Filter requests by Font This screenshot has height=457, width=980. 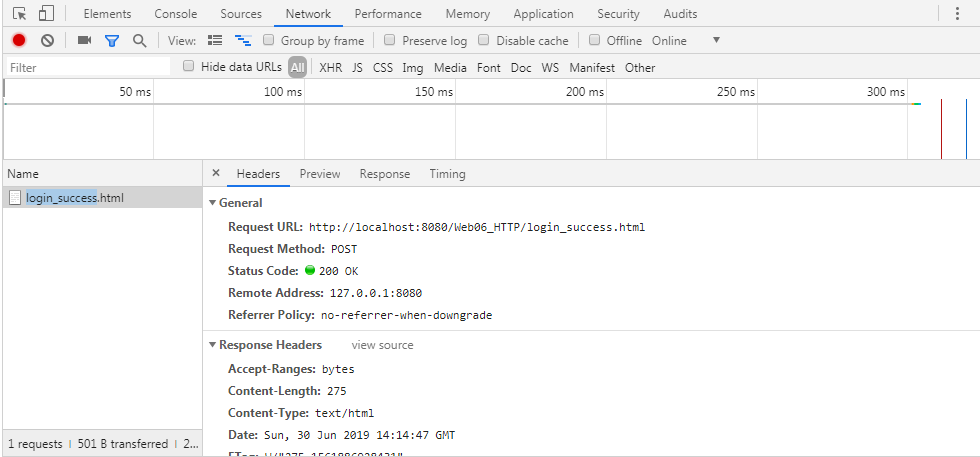489,68
